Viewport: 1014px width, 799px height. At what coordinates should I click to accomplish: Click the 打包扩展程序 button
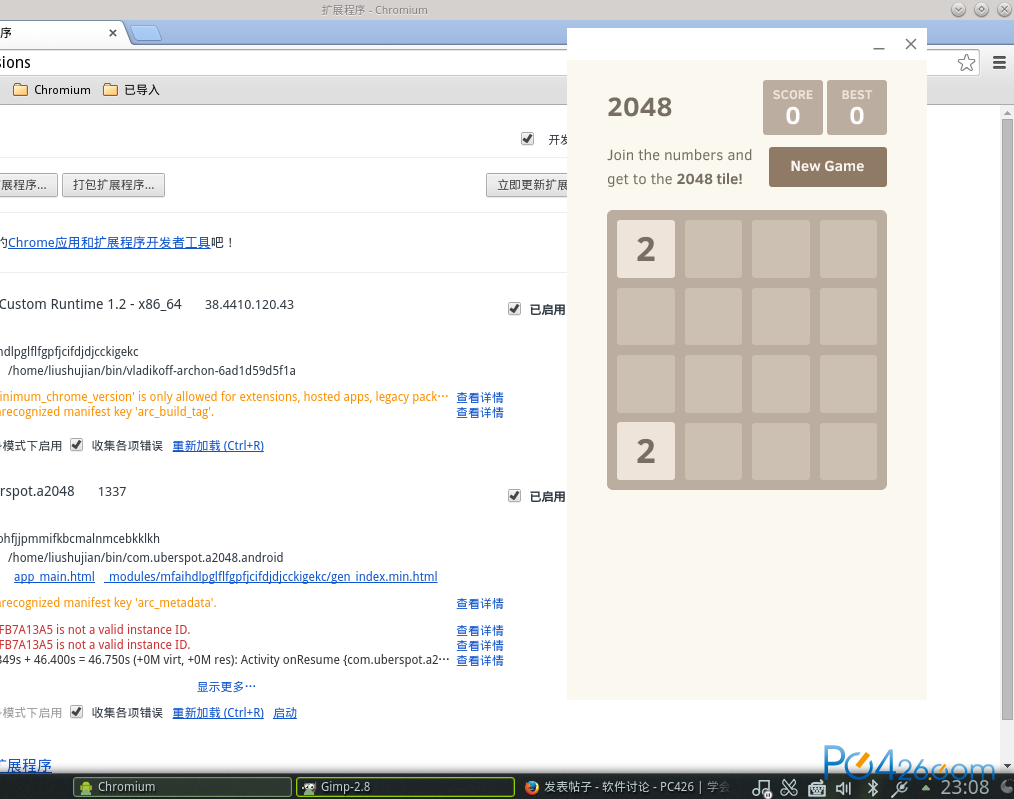pyautogui.click(x=113, y=185)
